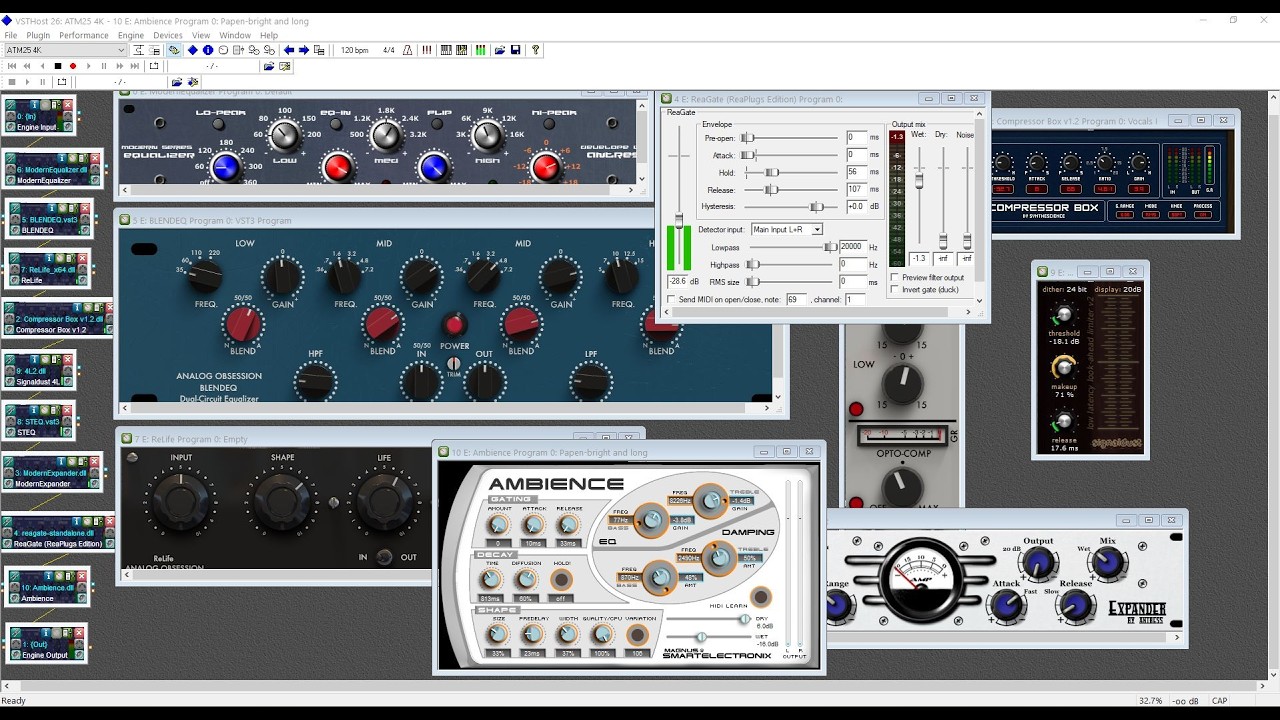1280x720 pixels.
Task: Close the ModernExpander.dll node with red X
Action: coord(95,461)
